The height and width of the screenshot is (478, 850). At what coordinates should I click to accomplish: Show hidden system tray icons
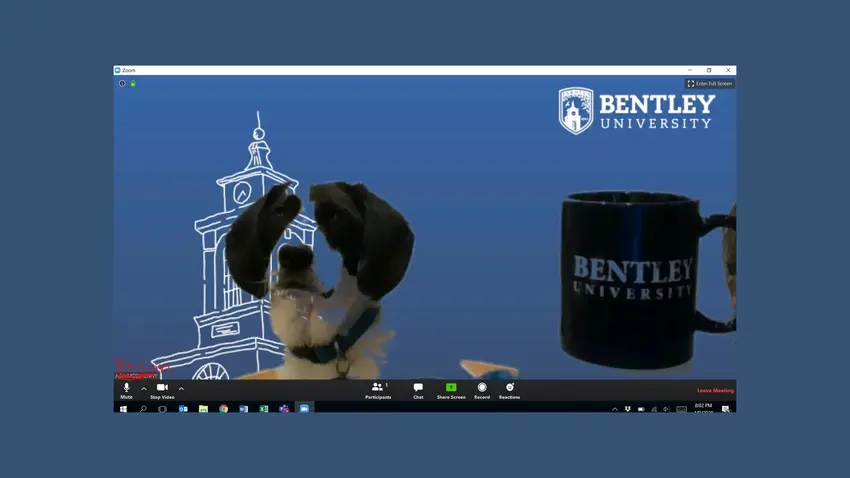pos(615,409)
